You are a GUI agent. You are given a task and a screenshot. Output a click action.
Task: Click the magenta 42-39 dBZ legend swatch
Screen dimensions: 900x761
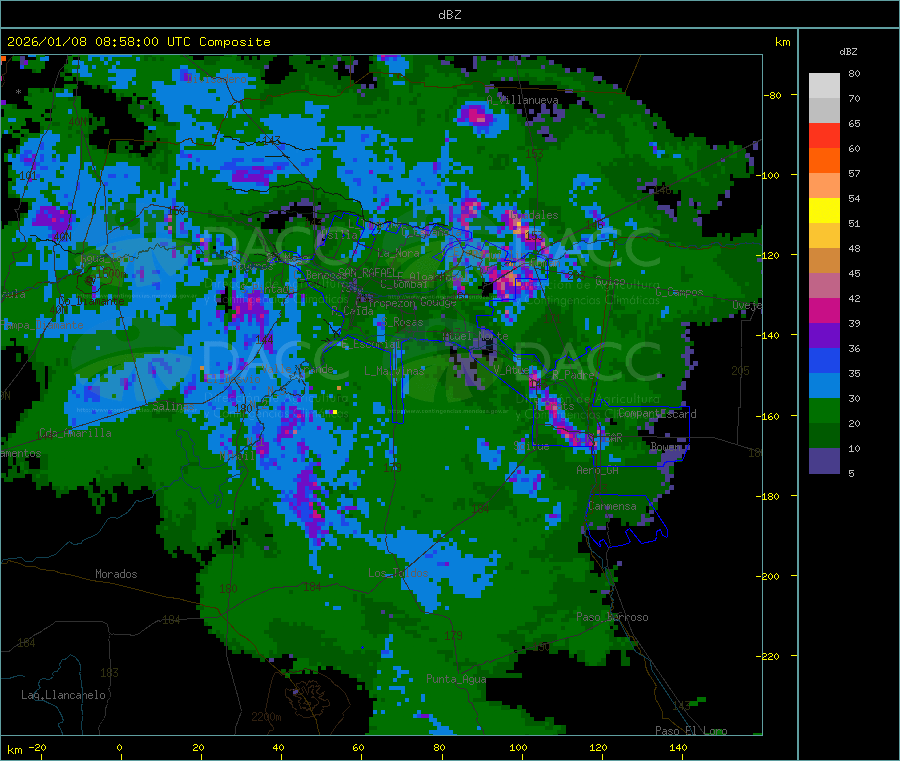(824, 310)
